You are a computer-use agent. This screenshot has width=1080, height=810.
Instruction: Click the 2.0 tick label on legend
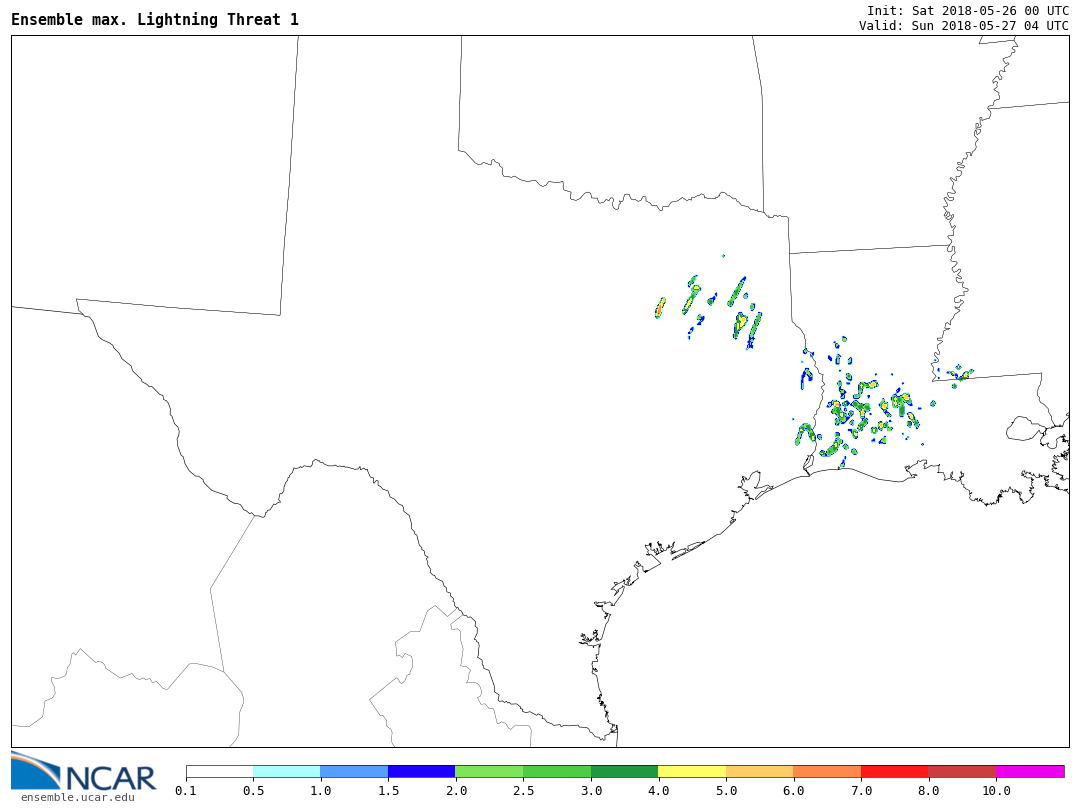coord(456,791)
